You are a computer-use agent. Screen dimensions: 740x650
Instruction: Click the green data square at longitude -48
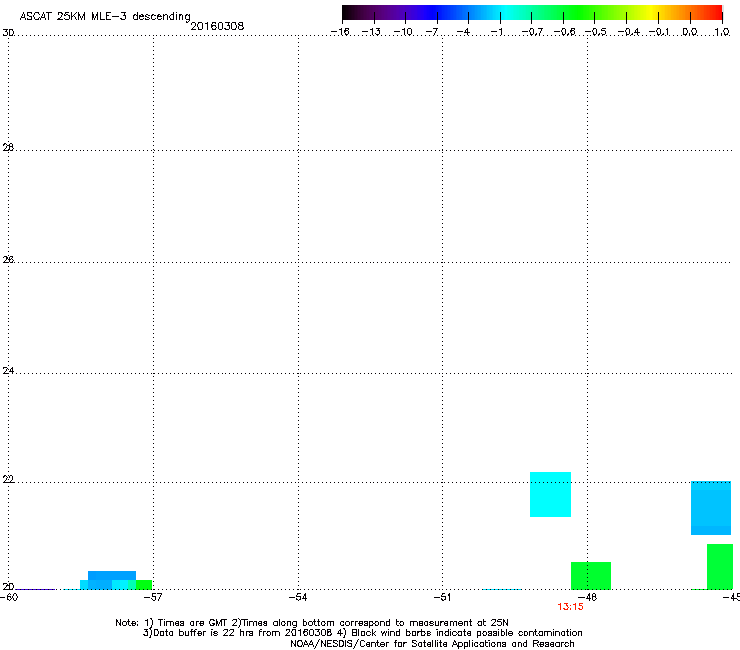(x=591, y=575)
